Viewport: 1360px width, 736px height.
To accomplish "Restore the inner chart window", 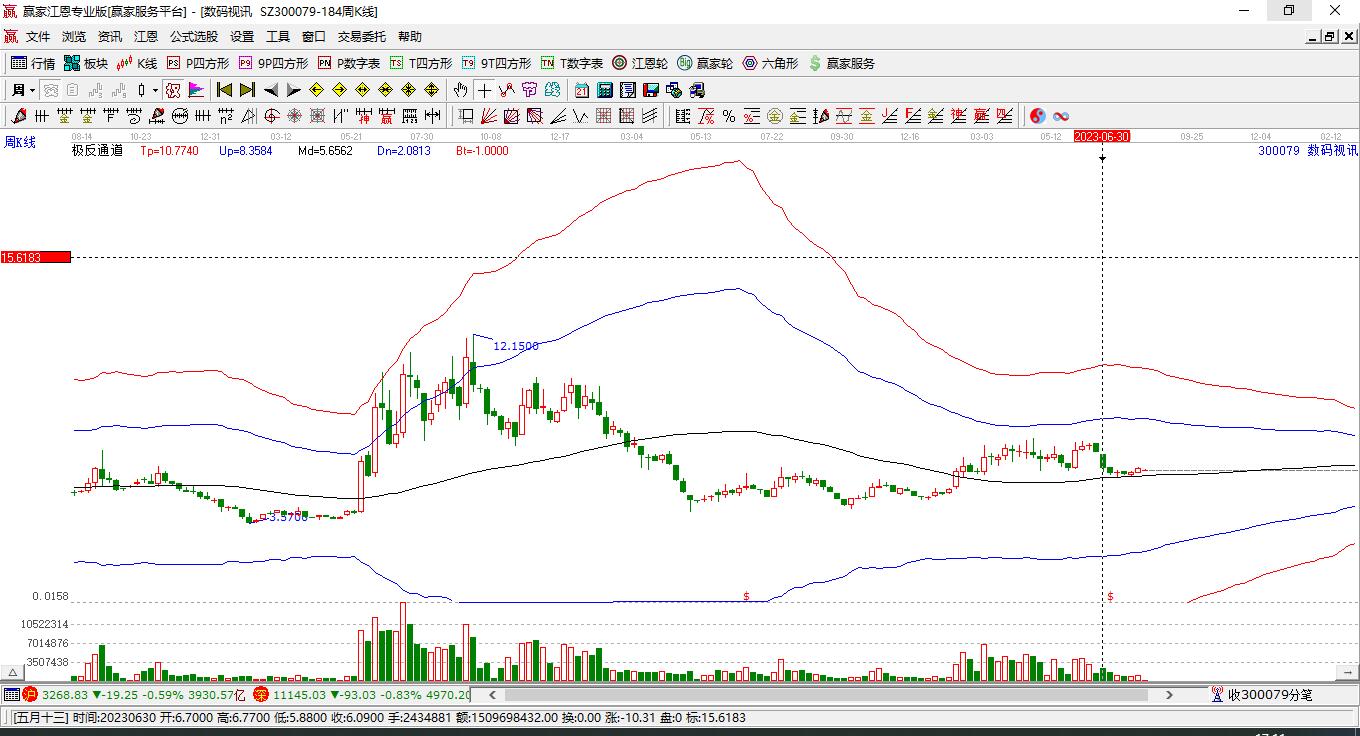I will click(1329, 37).
